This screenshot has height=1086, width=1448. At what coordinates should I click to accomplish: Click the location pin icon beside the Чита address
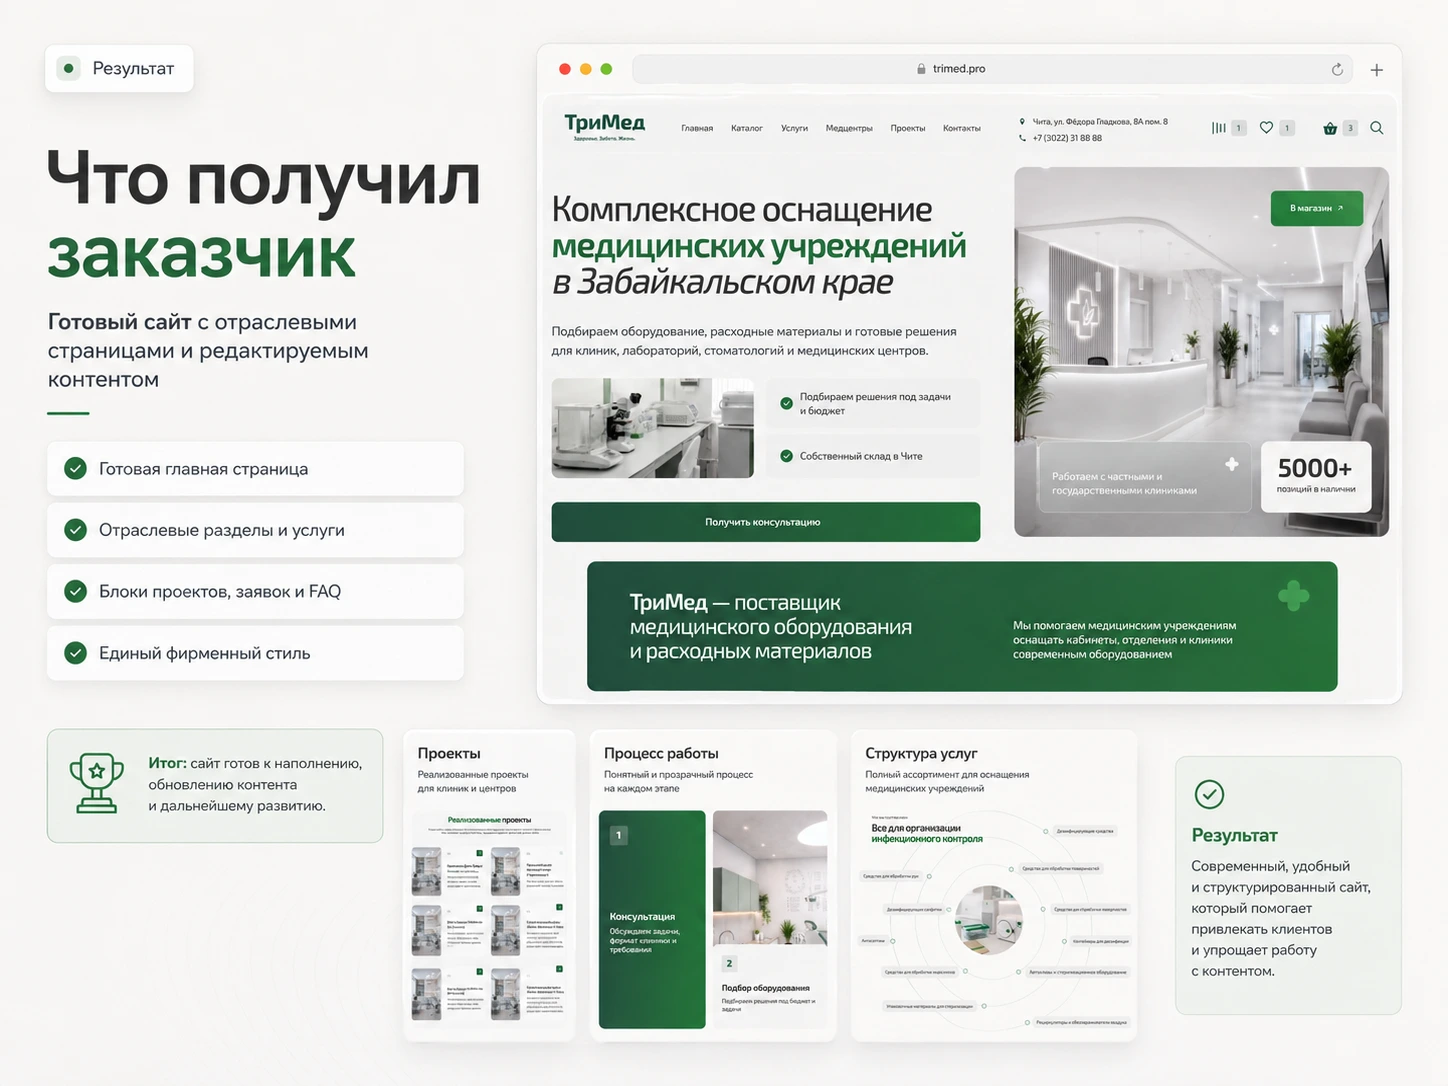pyautogui.click(x=1022, y=122)
